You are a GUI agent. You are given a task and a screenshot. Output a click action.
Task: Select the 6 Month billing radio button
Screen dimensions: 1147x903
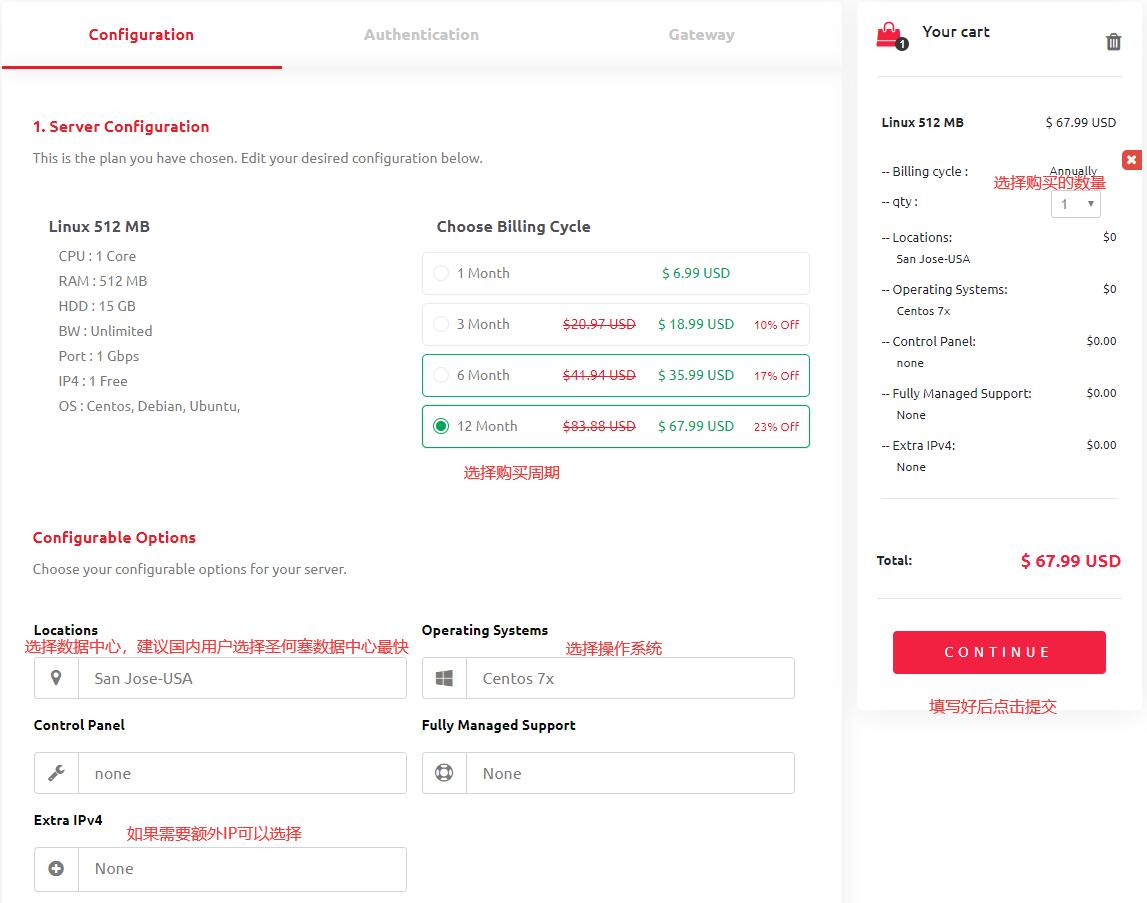pos(441,375)
